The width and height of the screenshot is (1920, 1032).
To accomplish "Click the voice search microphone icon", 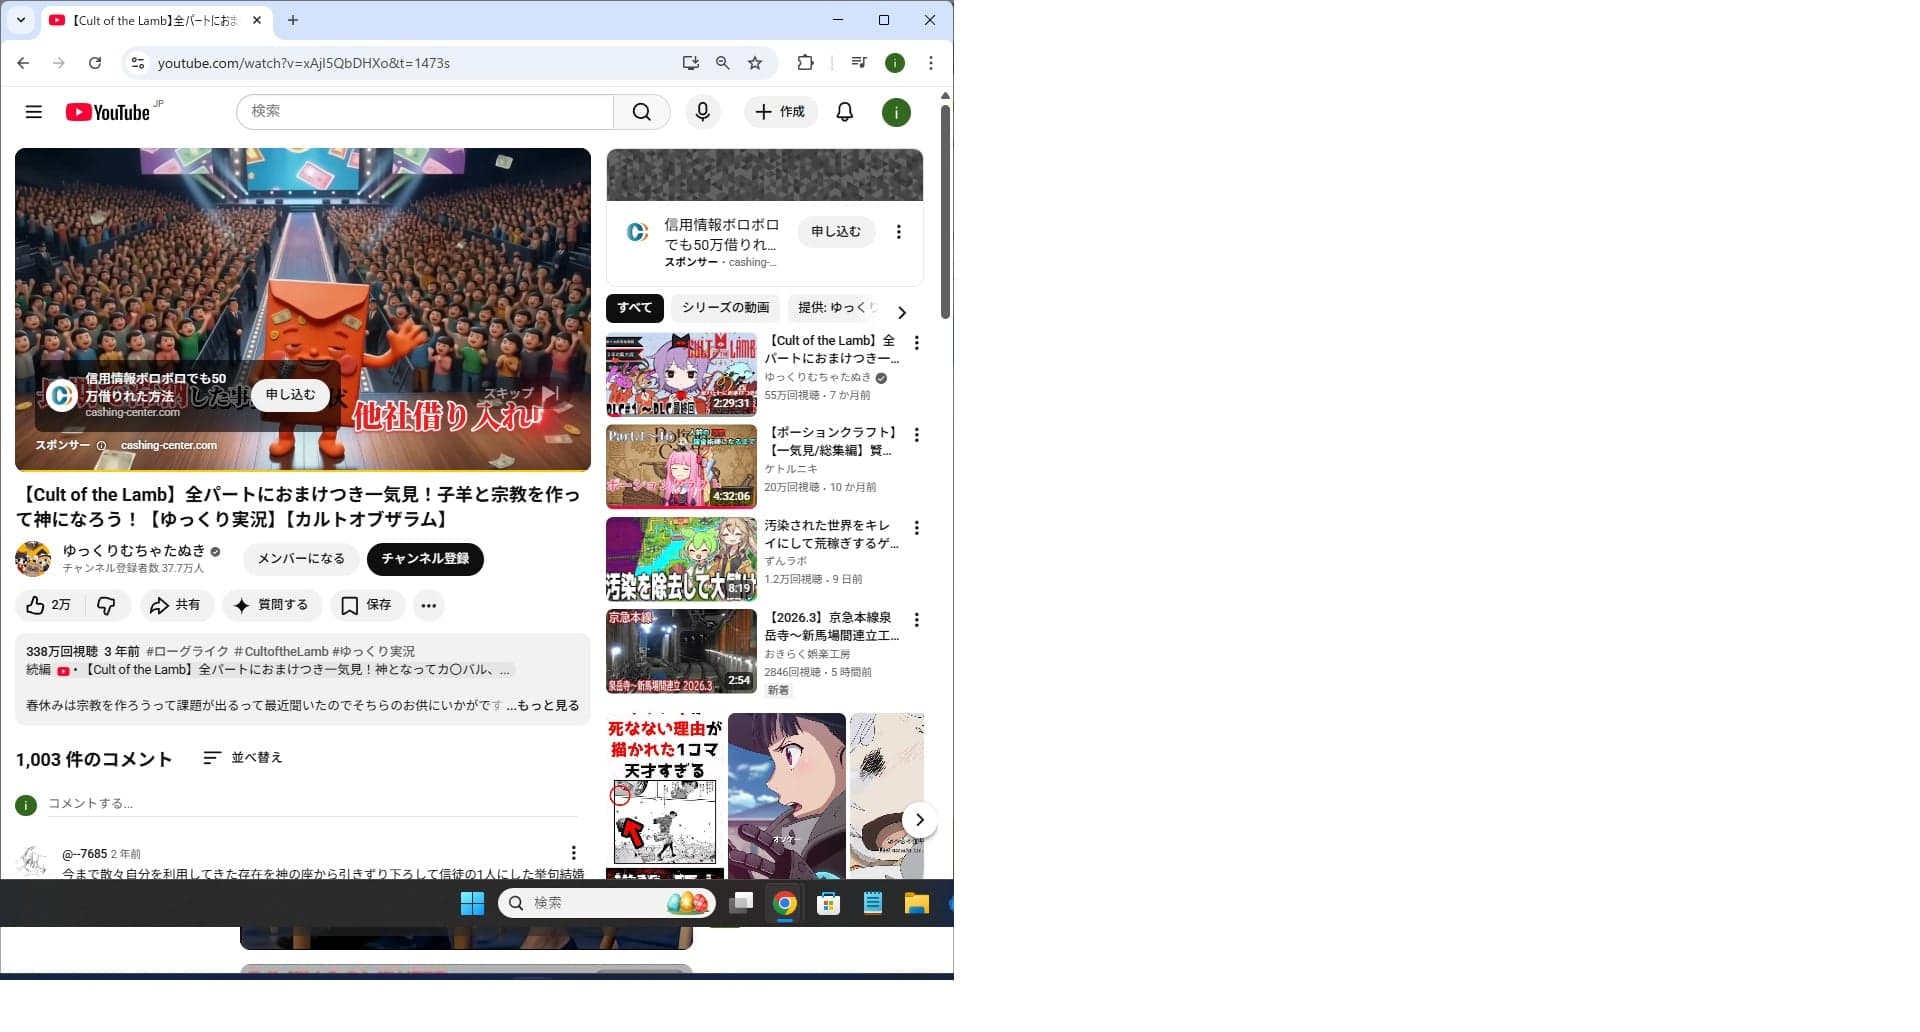I will tap(703, 112).
